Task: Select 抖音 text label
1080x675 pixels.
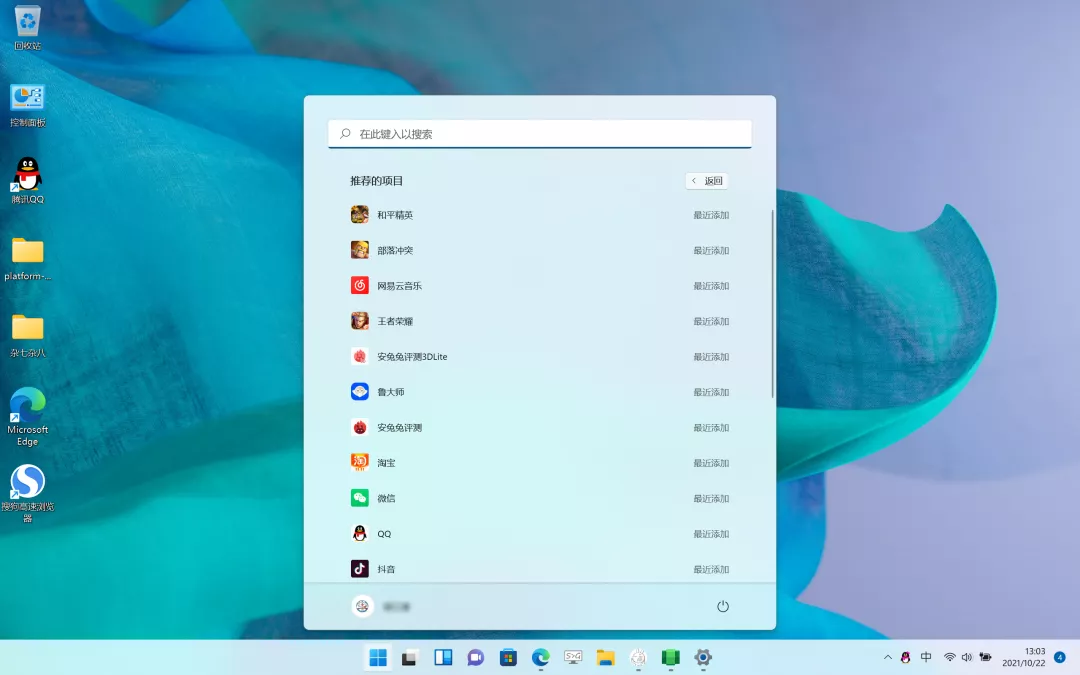Action: [x=386, y=569]
